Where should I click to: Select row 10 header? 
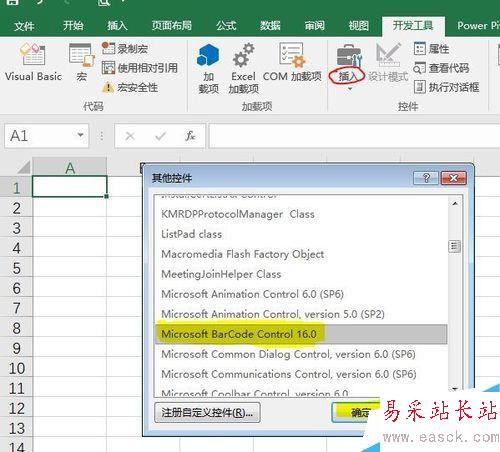click(x=16, y=368)
